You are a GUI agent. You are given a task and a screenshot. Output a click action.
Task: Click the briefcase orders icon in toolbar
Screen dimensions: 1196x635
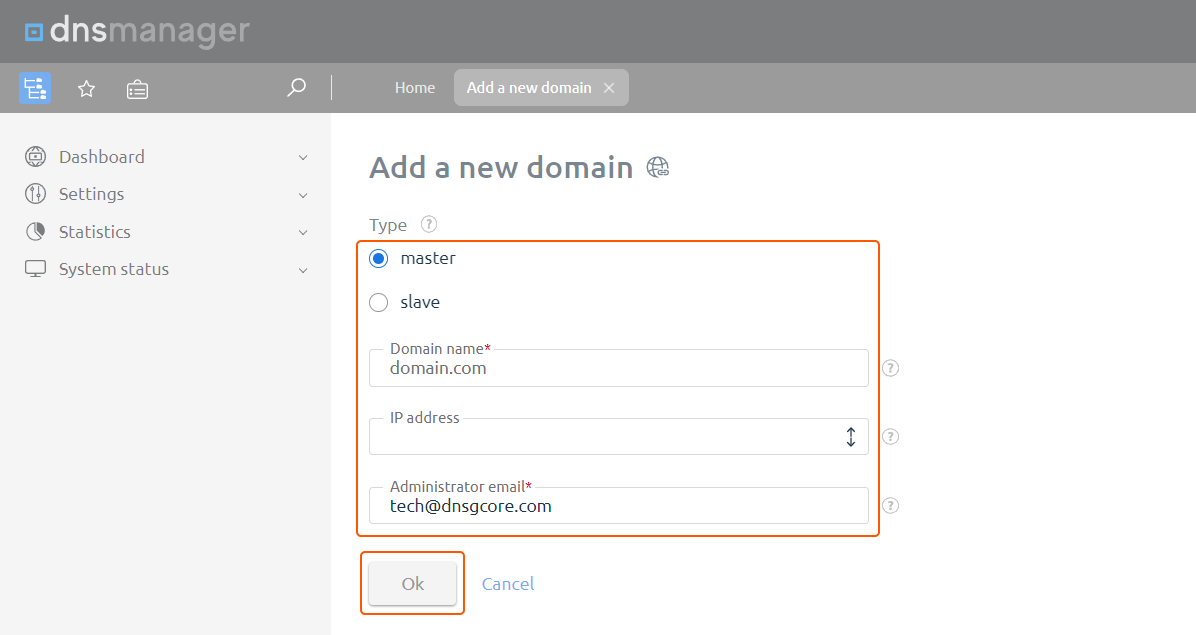point(137,88)
